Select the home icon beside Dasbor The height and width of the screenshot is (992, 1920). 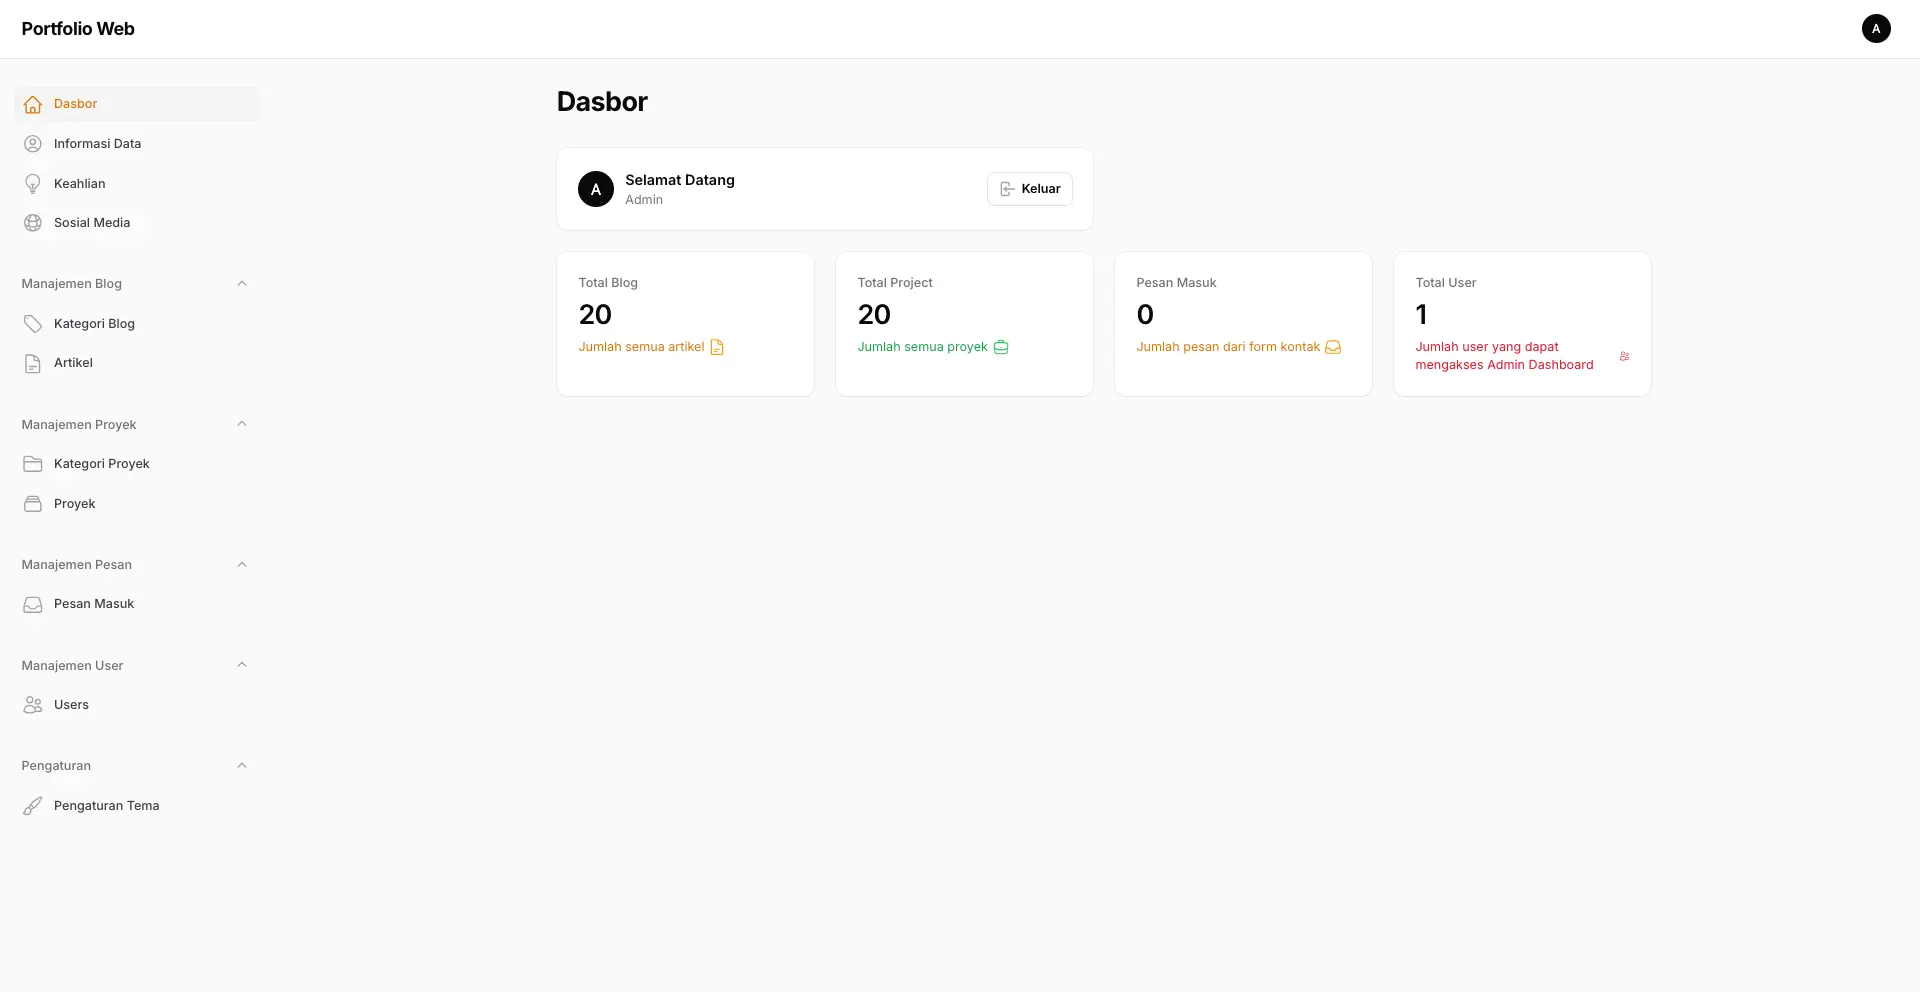33,104
